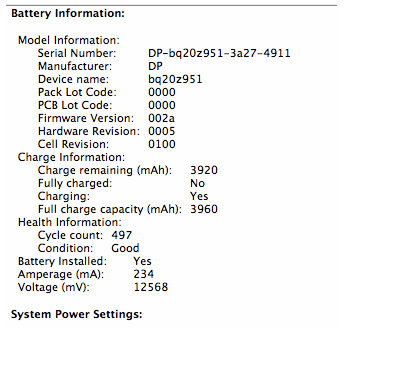Select the cycle count value 497

[x=122, y=235]
